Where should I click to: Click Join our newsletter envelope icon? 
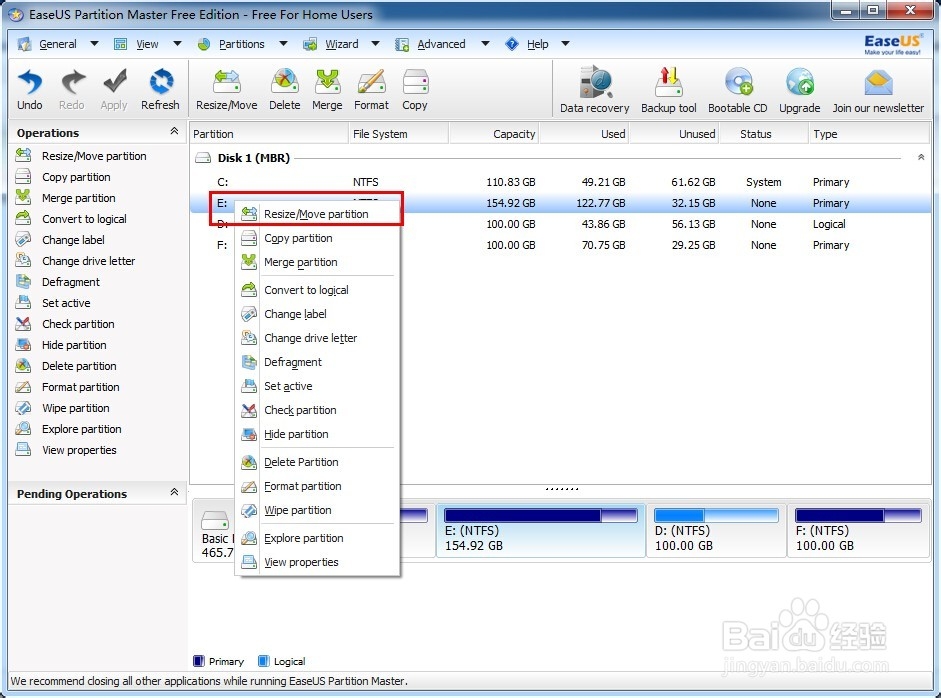[x=879, y=83]
